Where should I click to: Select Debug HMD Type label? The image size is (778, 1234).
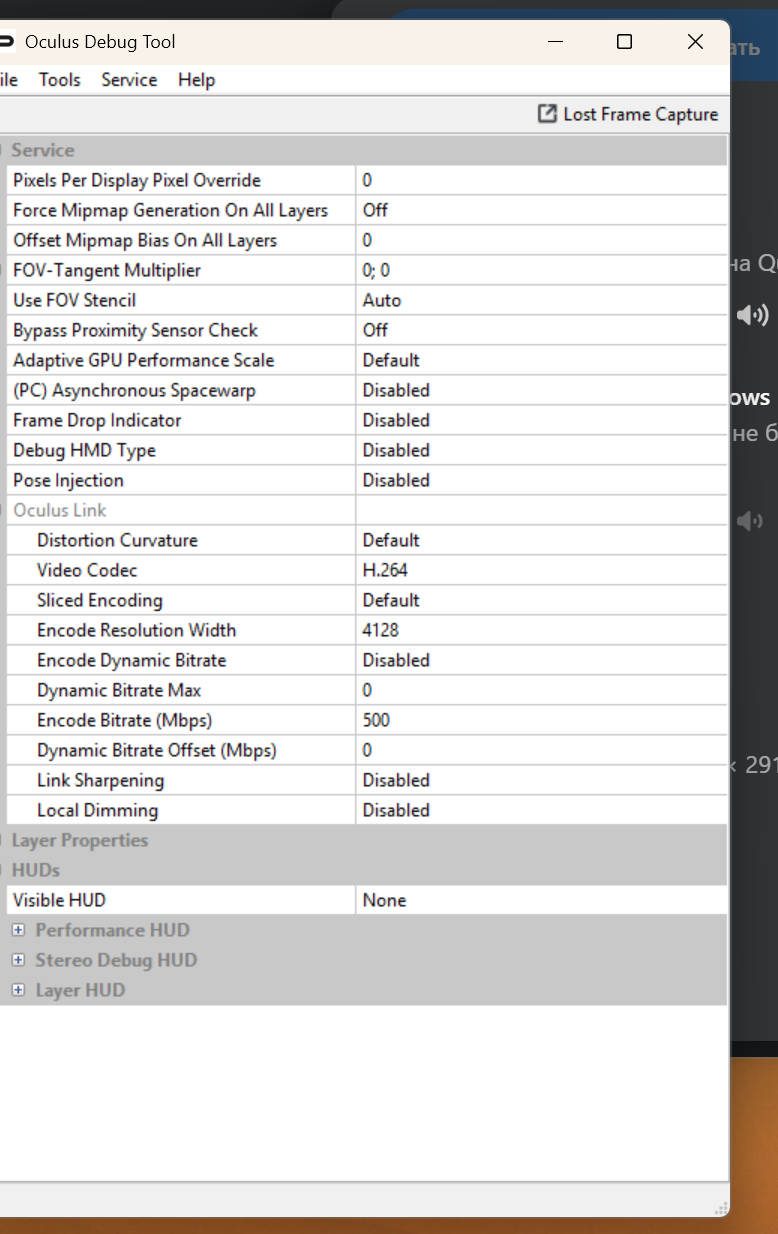[x=84, y=450]
